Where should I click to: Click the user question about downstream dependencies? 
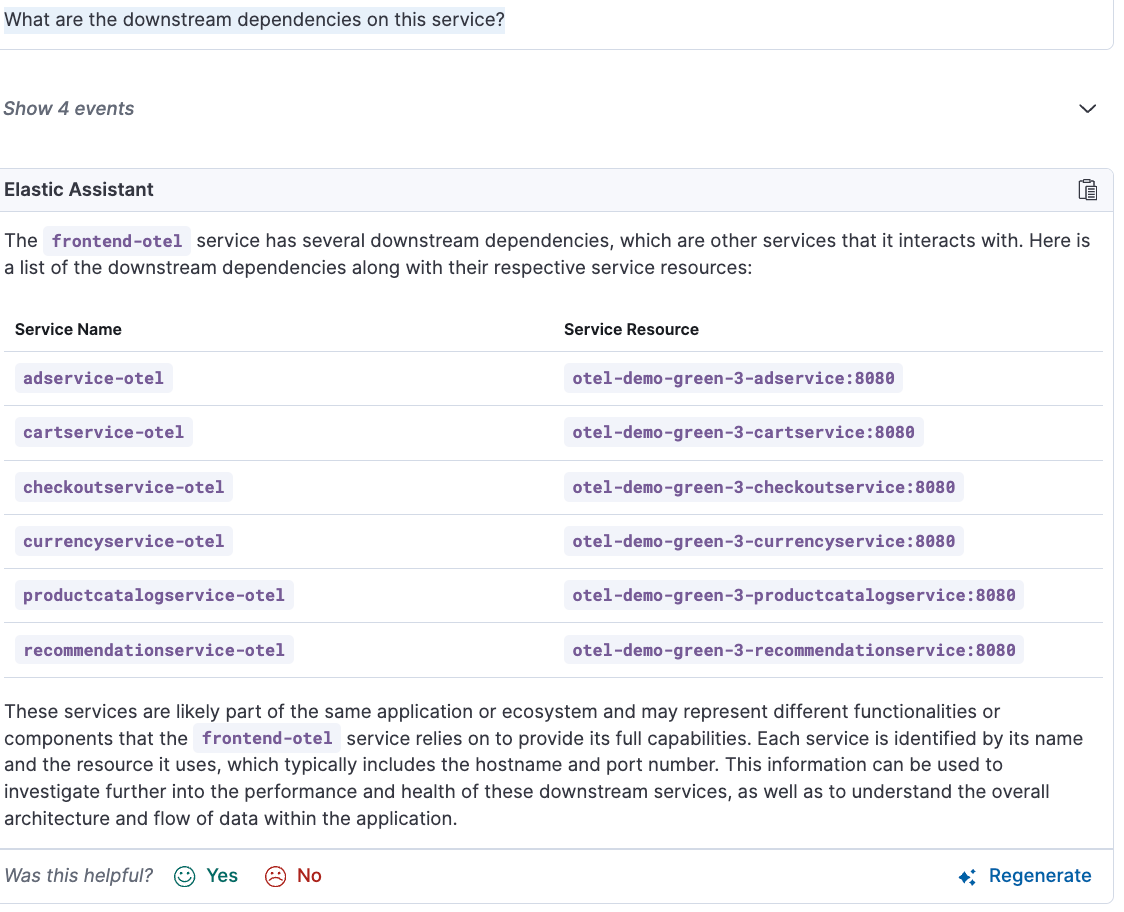255,20
